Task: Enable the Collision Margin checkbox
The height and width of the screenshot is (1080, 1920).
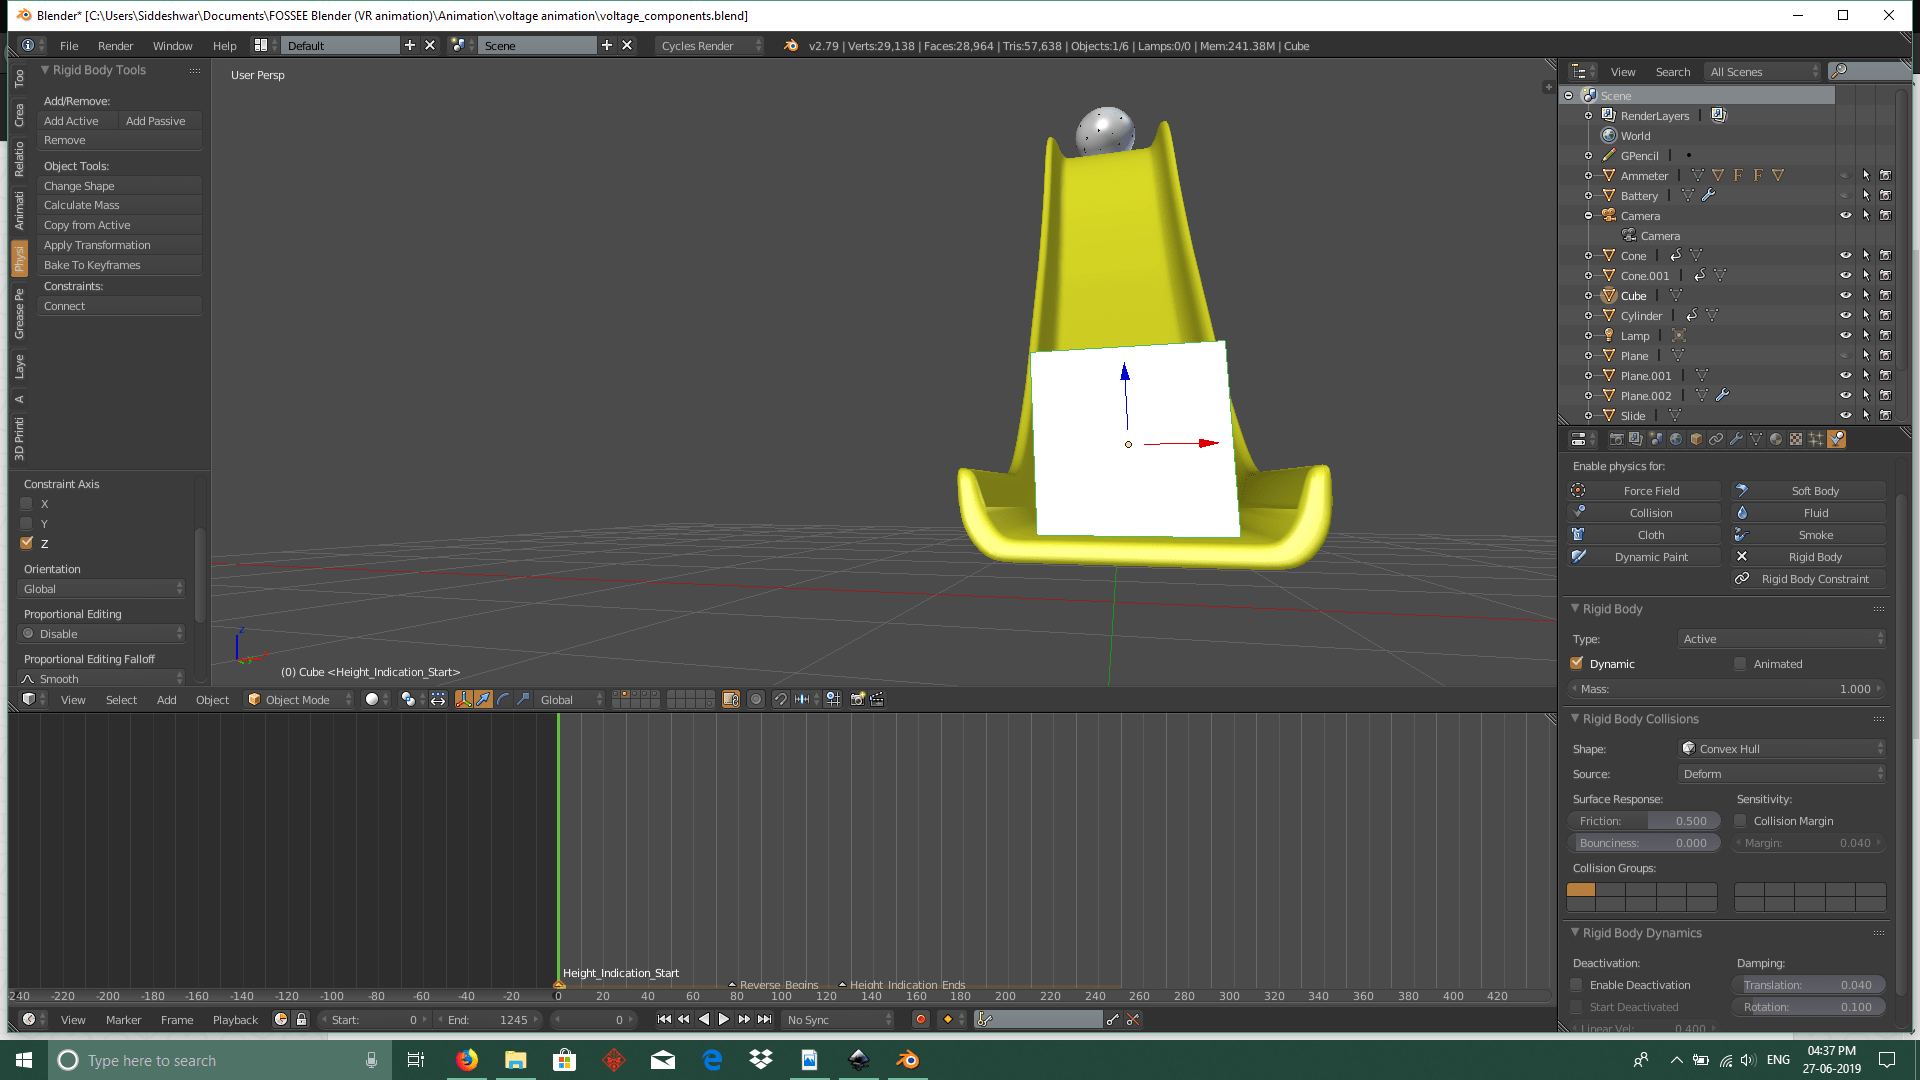Action: pyautogui.click(x=1740, y=820)
